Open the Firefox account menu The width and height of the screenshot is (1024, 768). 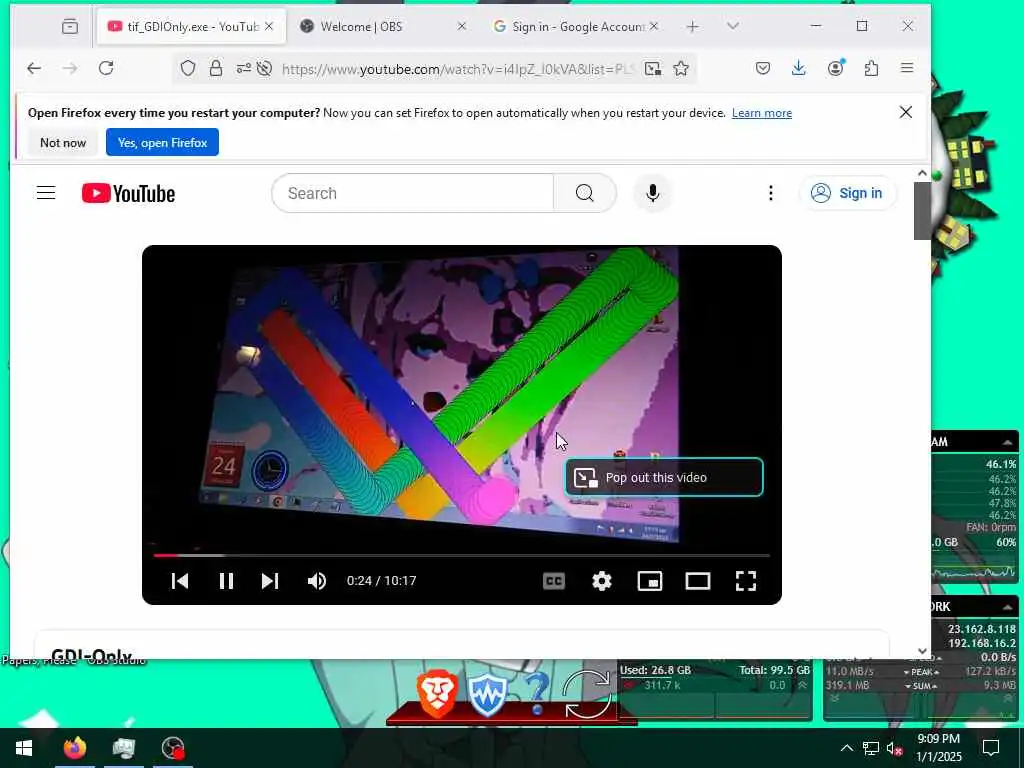point(836,68)
